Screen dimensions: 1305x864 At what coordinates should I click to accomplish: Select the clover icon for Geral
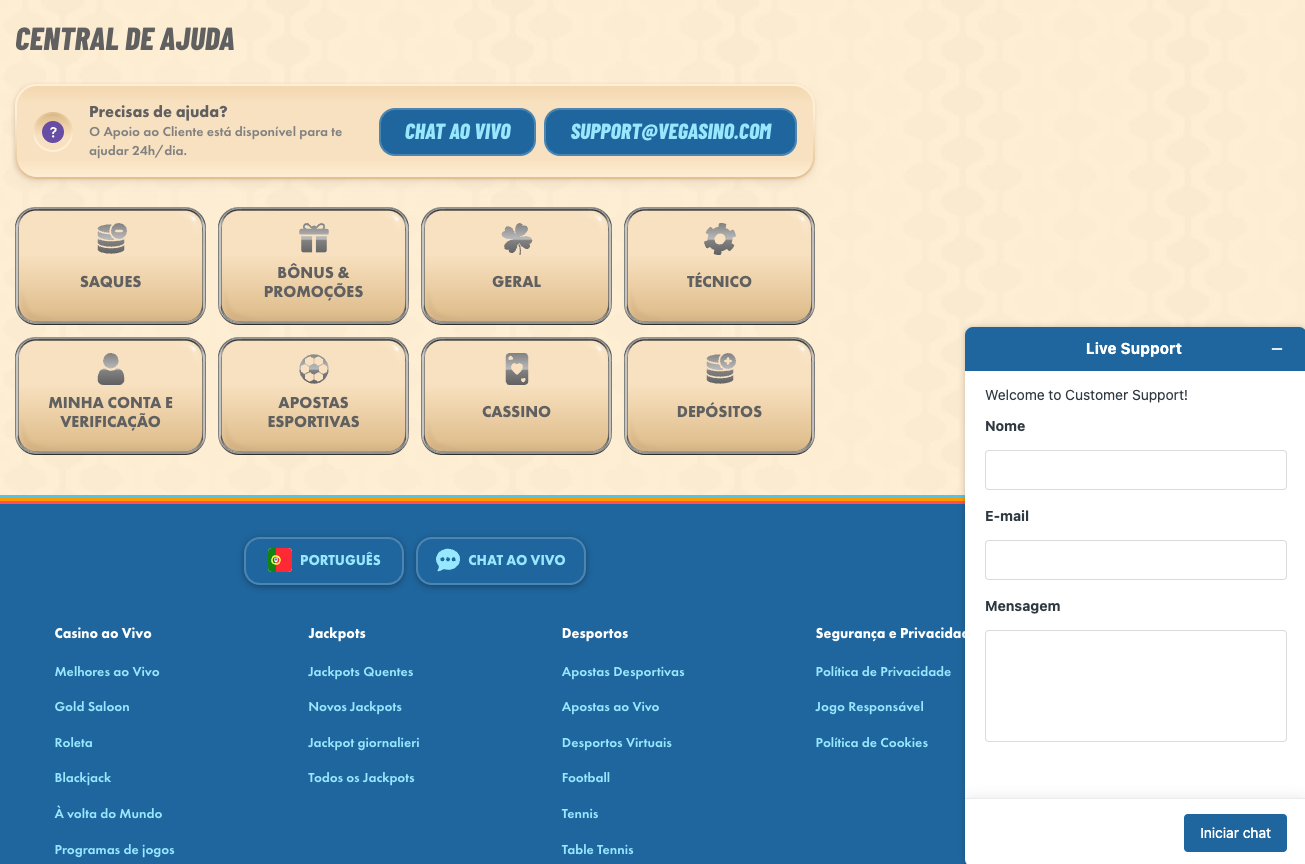click(516, 239)
